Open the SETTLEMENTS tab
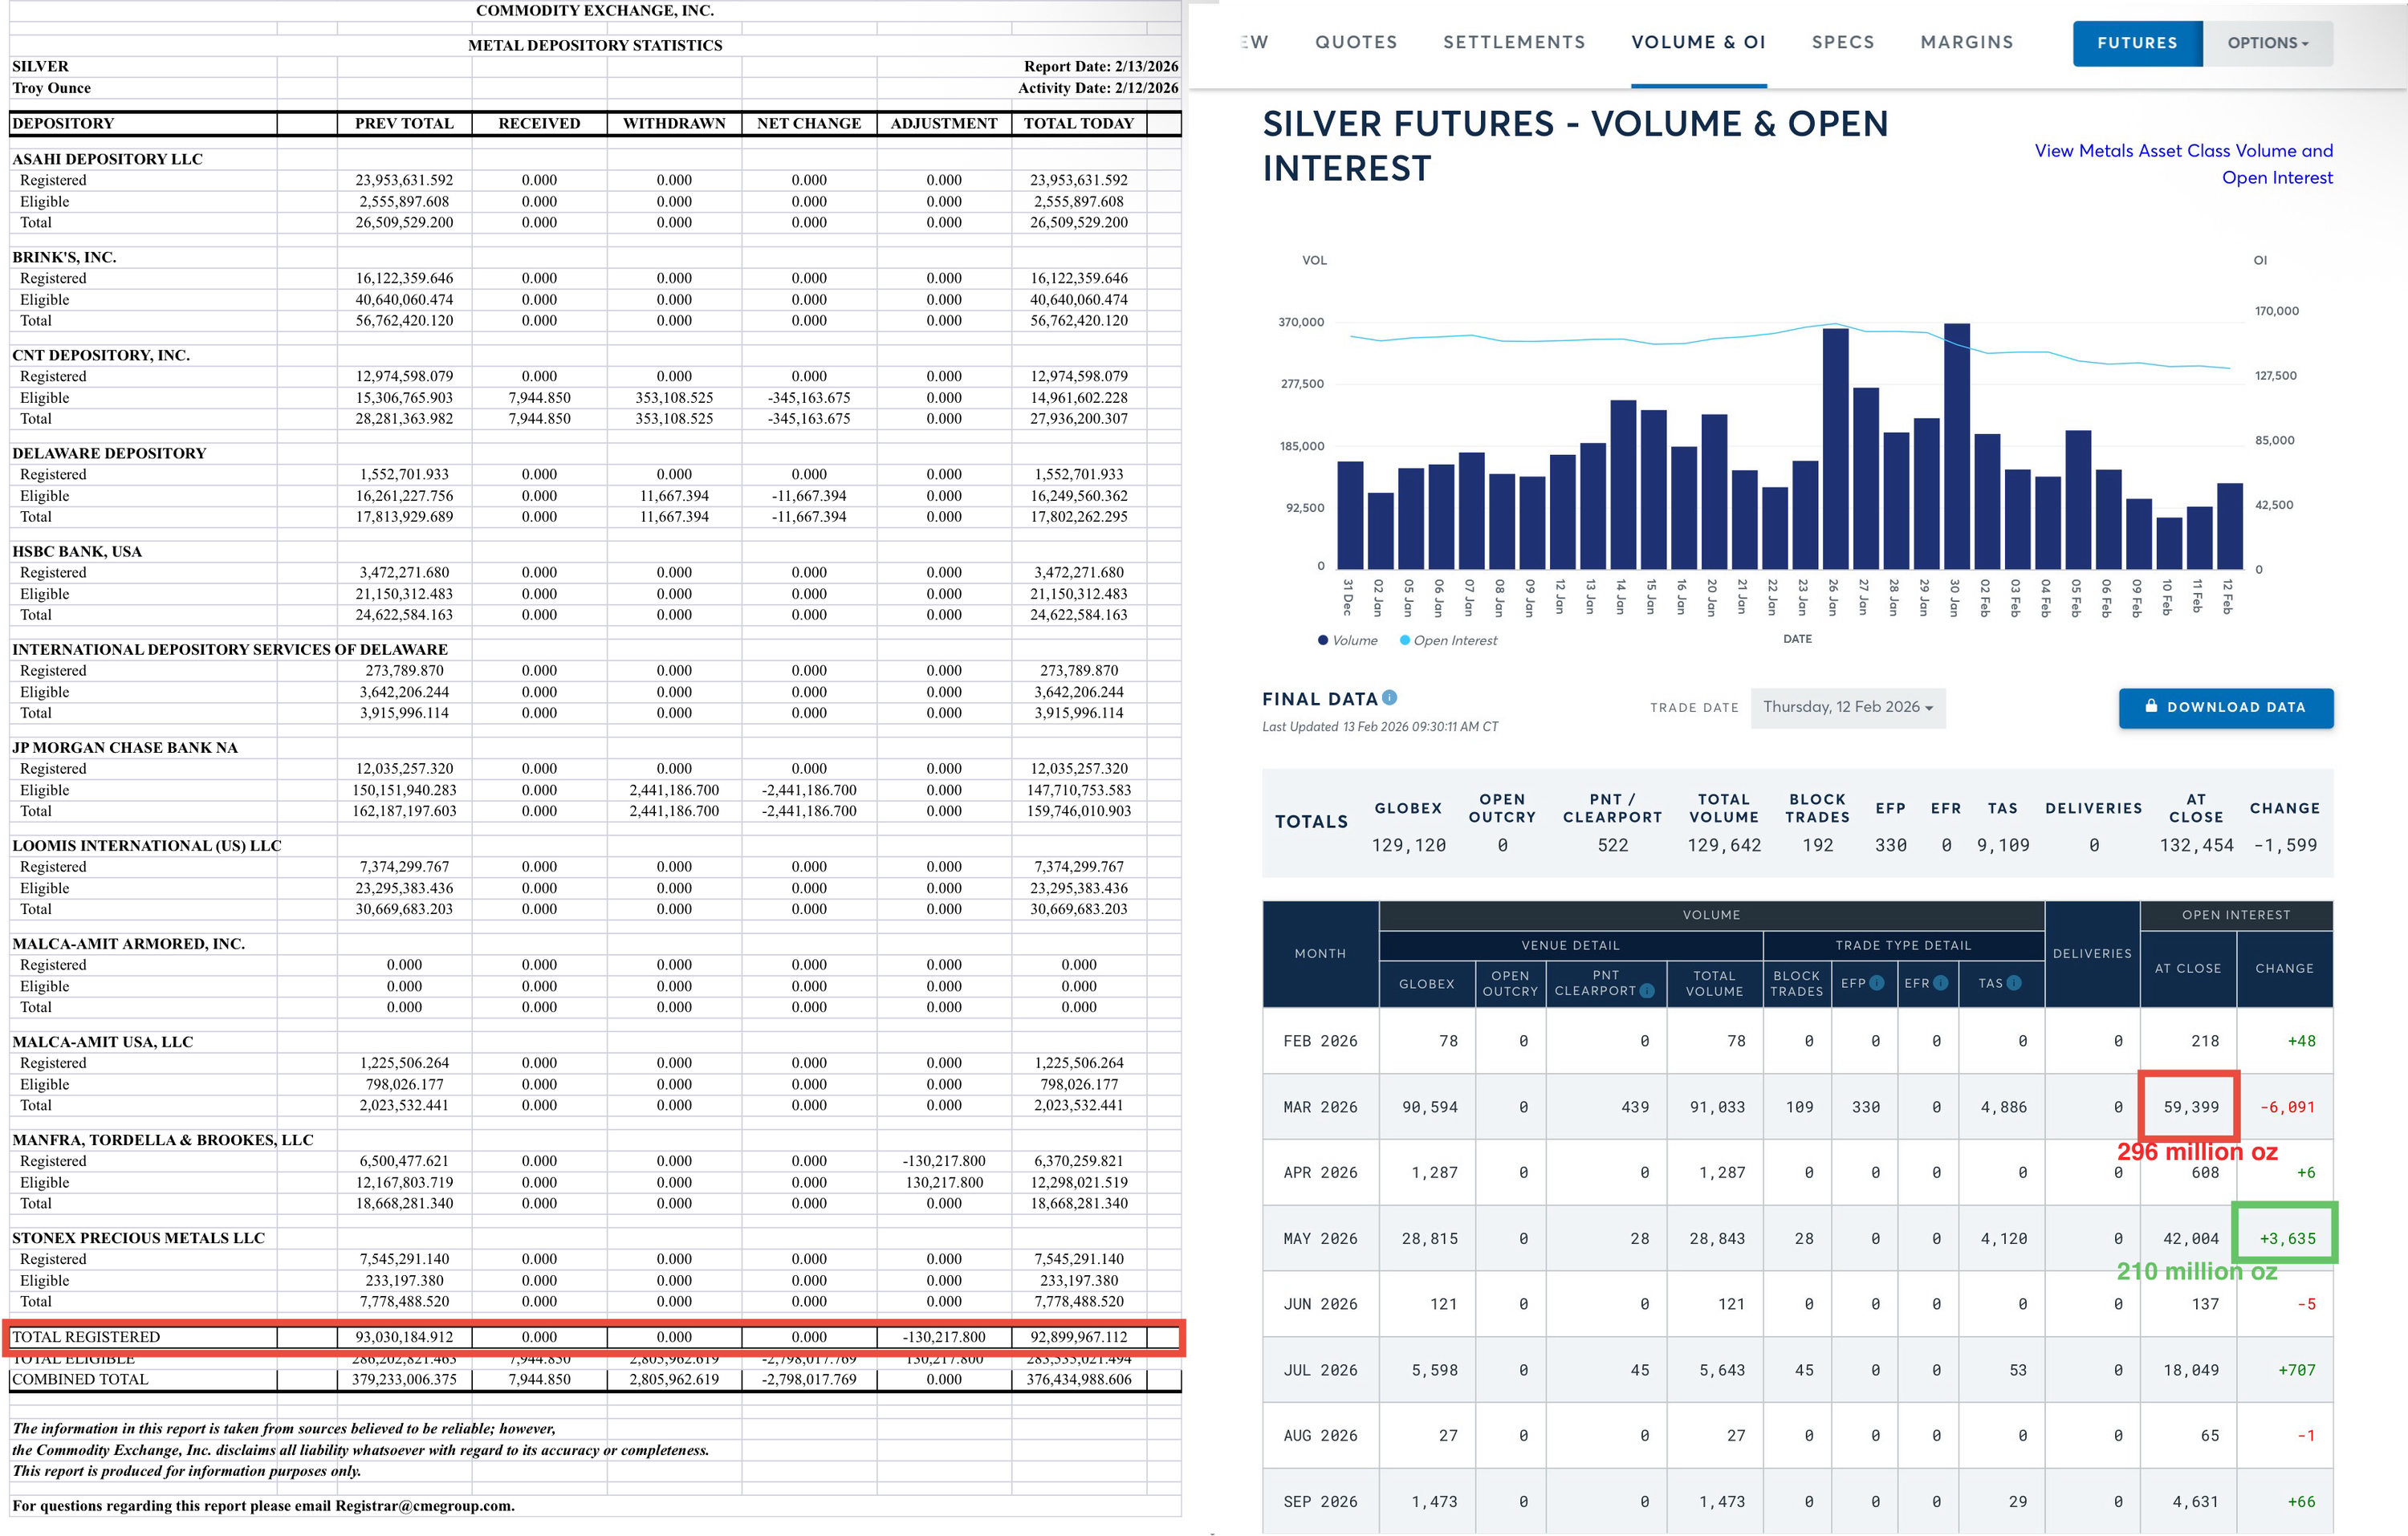This screenshot has width=2408, height=1536. pyautogui.click(x=1514, y=42)
